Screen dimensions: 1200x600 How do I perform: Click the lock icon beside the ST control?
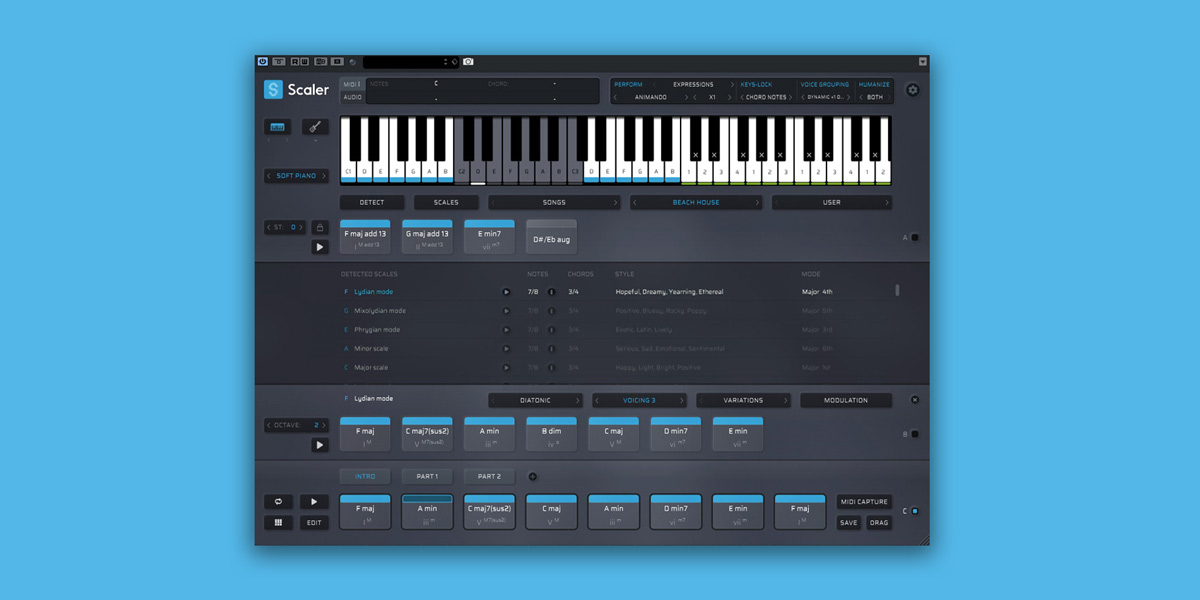point(320,227)
